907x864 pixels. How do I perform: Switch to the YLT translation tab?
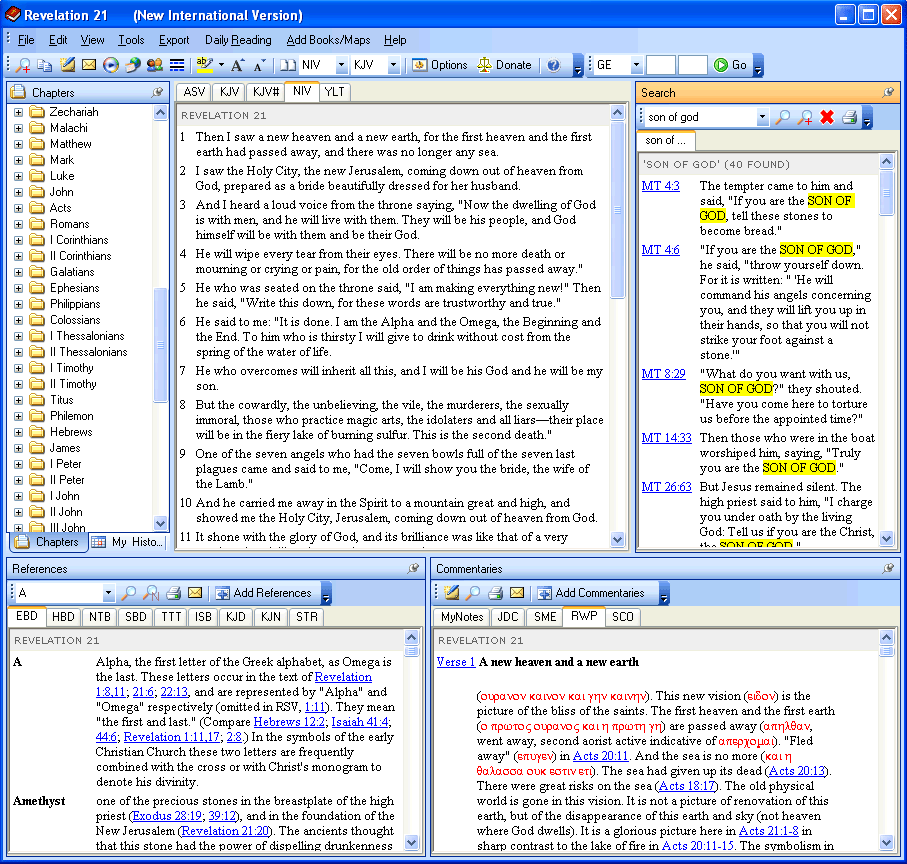pos(333,91)
